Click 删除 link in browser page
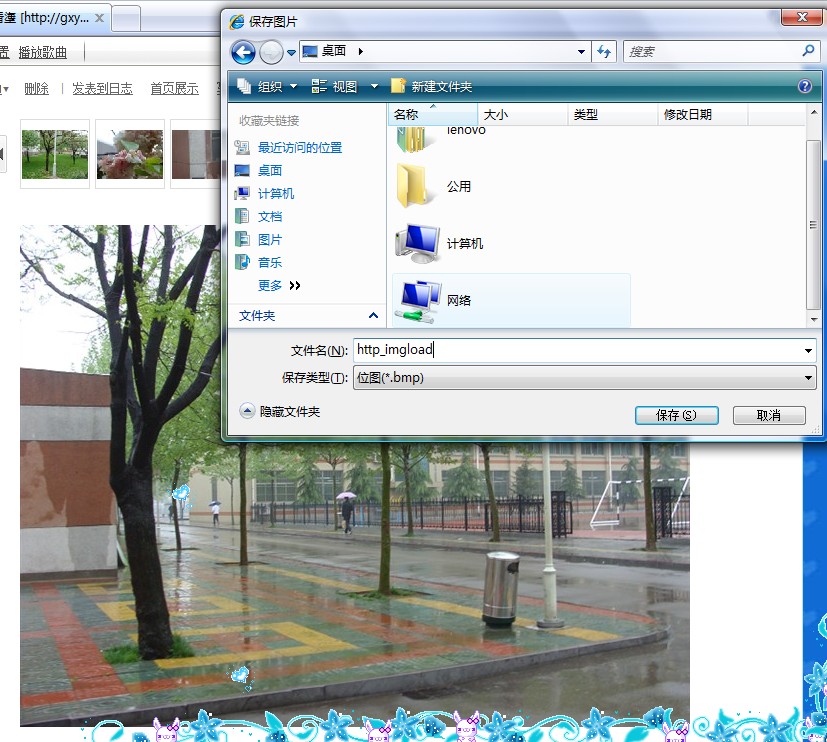 click(36, 88)
